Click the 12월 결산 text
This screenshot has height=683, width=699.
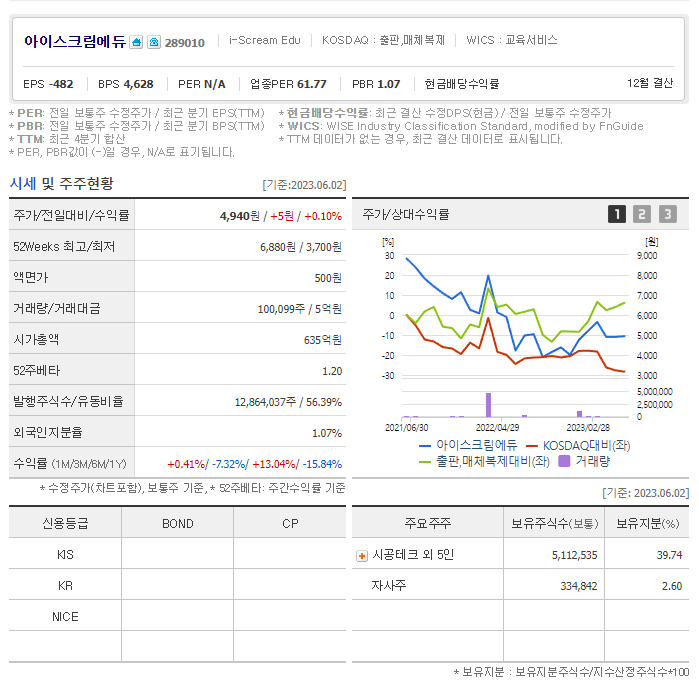click(x=650, y=83)
